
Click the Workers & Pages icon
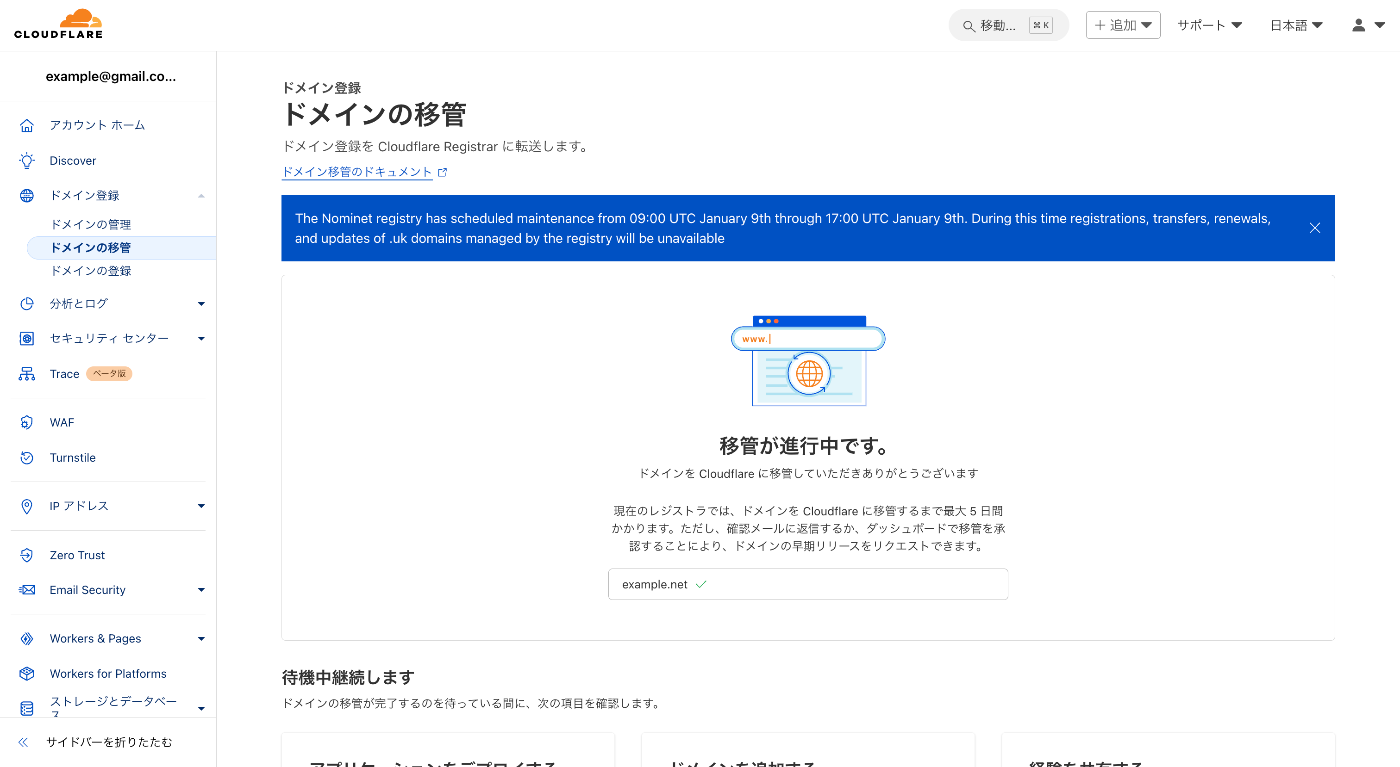[x=27, y=639]
